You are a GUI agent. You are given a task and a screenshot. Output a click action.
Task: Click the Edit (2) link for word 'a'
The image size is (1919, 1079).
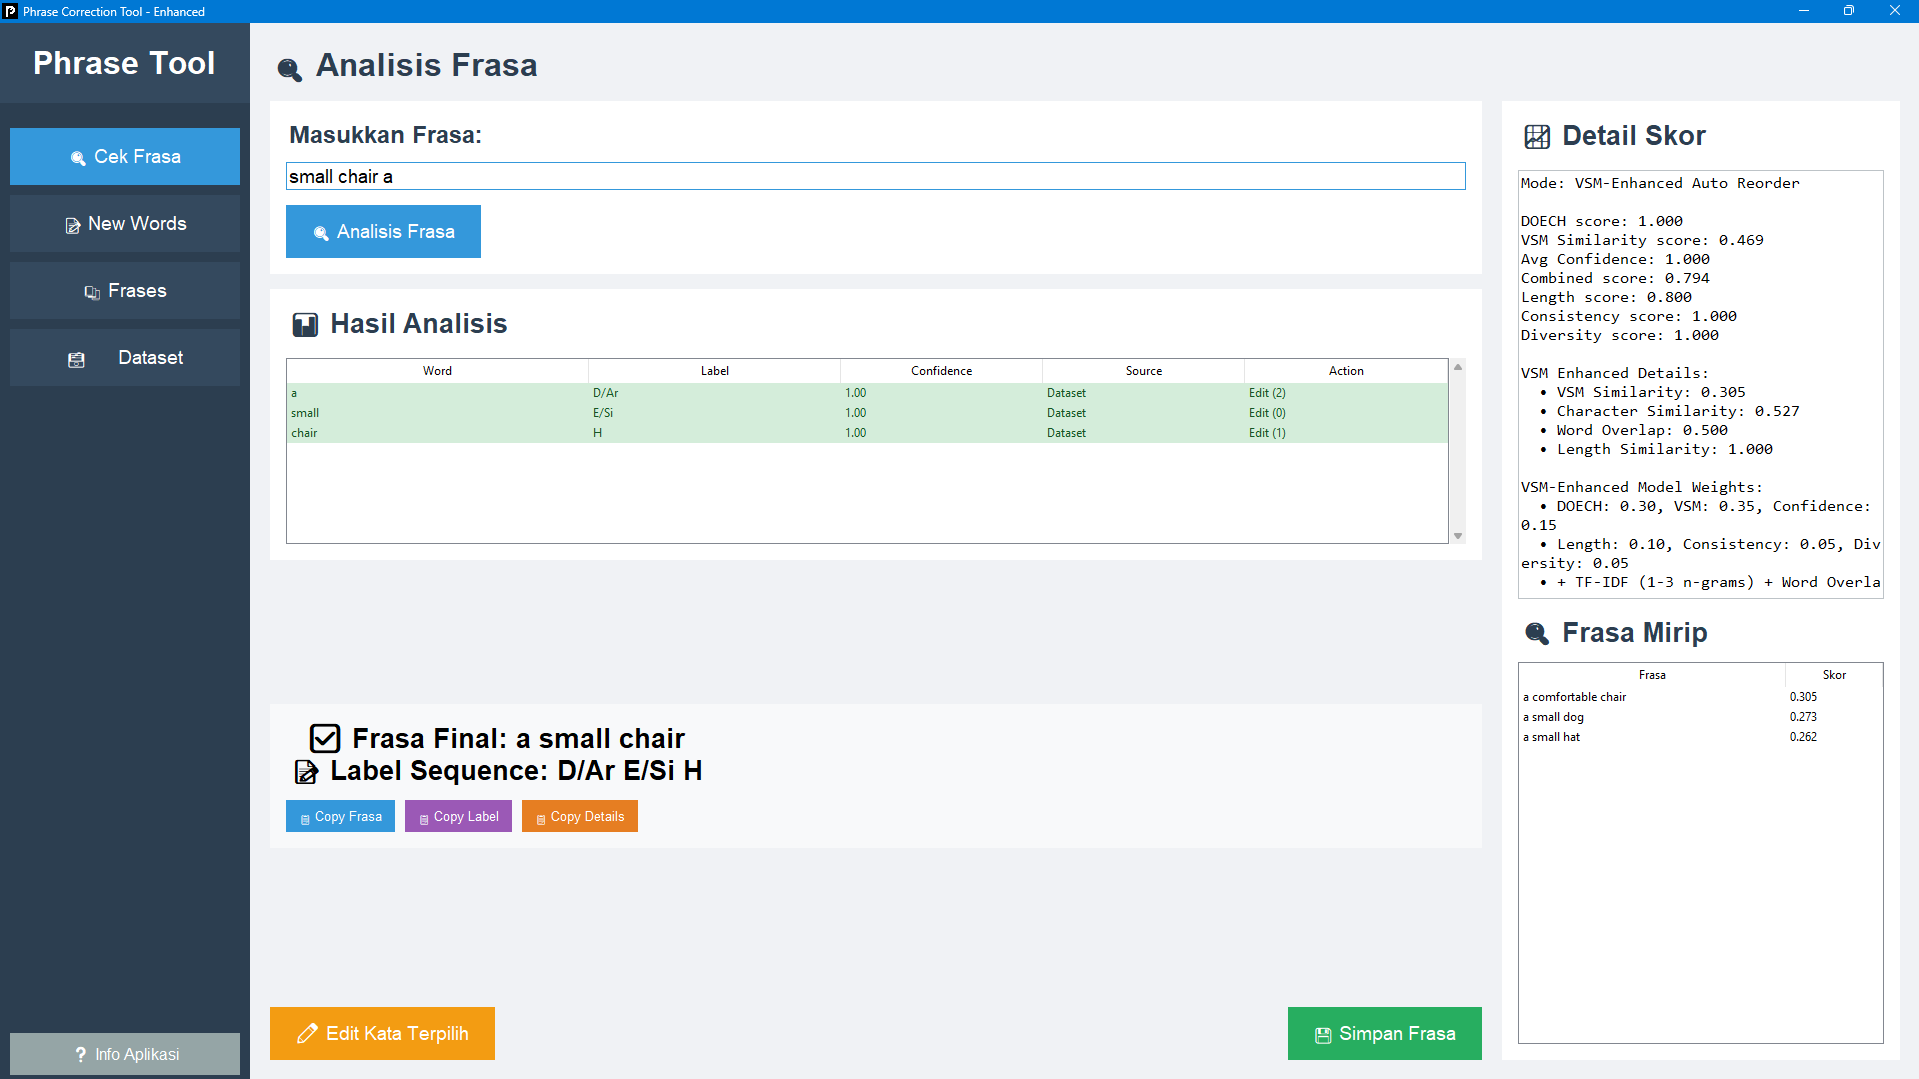(x=1266, y=392)
